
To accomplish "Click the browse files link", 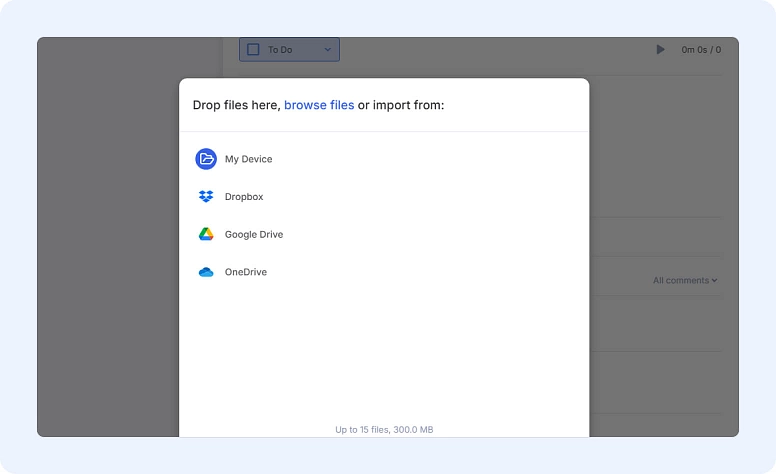I will [x=319, y=105].
